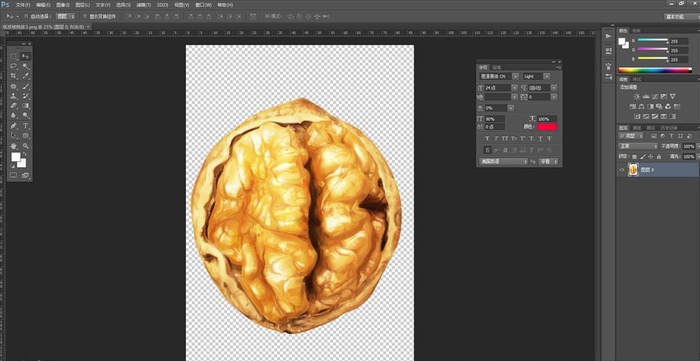The image size is (700, 361).
Task: Select the Crop tool
Action: click(x=13, y=76)
